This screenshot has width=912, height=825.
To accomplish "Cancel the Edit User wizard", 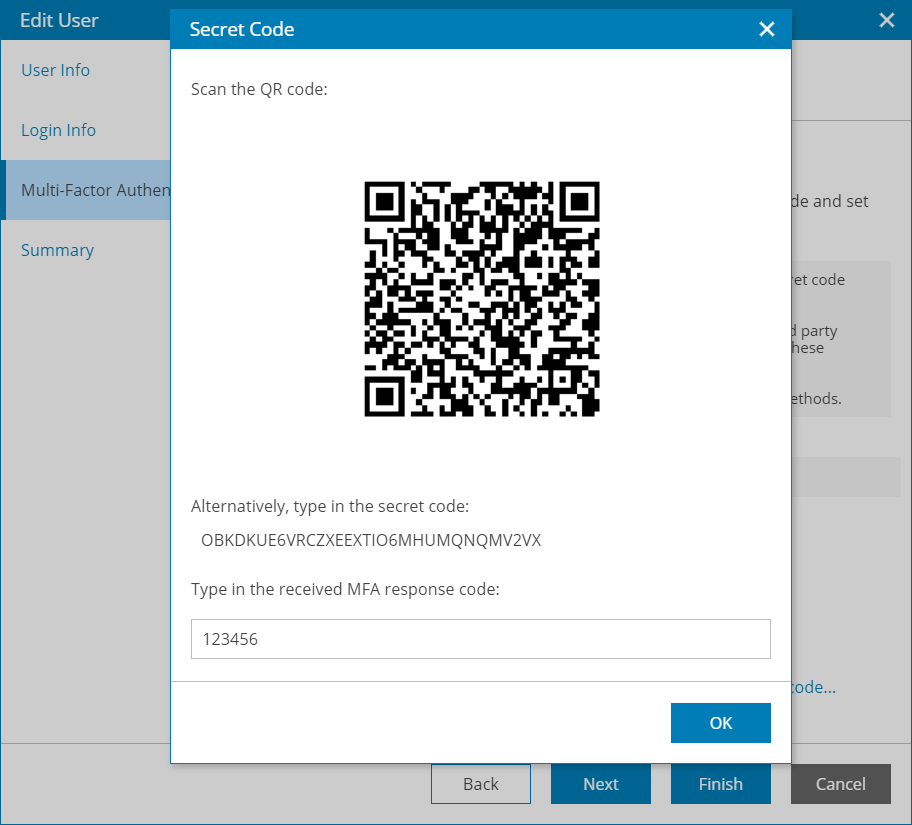I will (x=840, y=784).
